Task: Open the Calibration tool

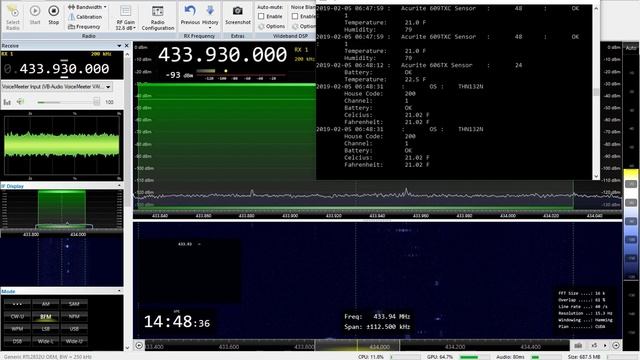Action: pos(85,17)
